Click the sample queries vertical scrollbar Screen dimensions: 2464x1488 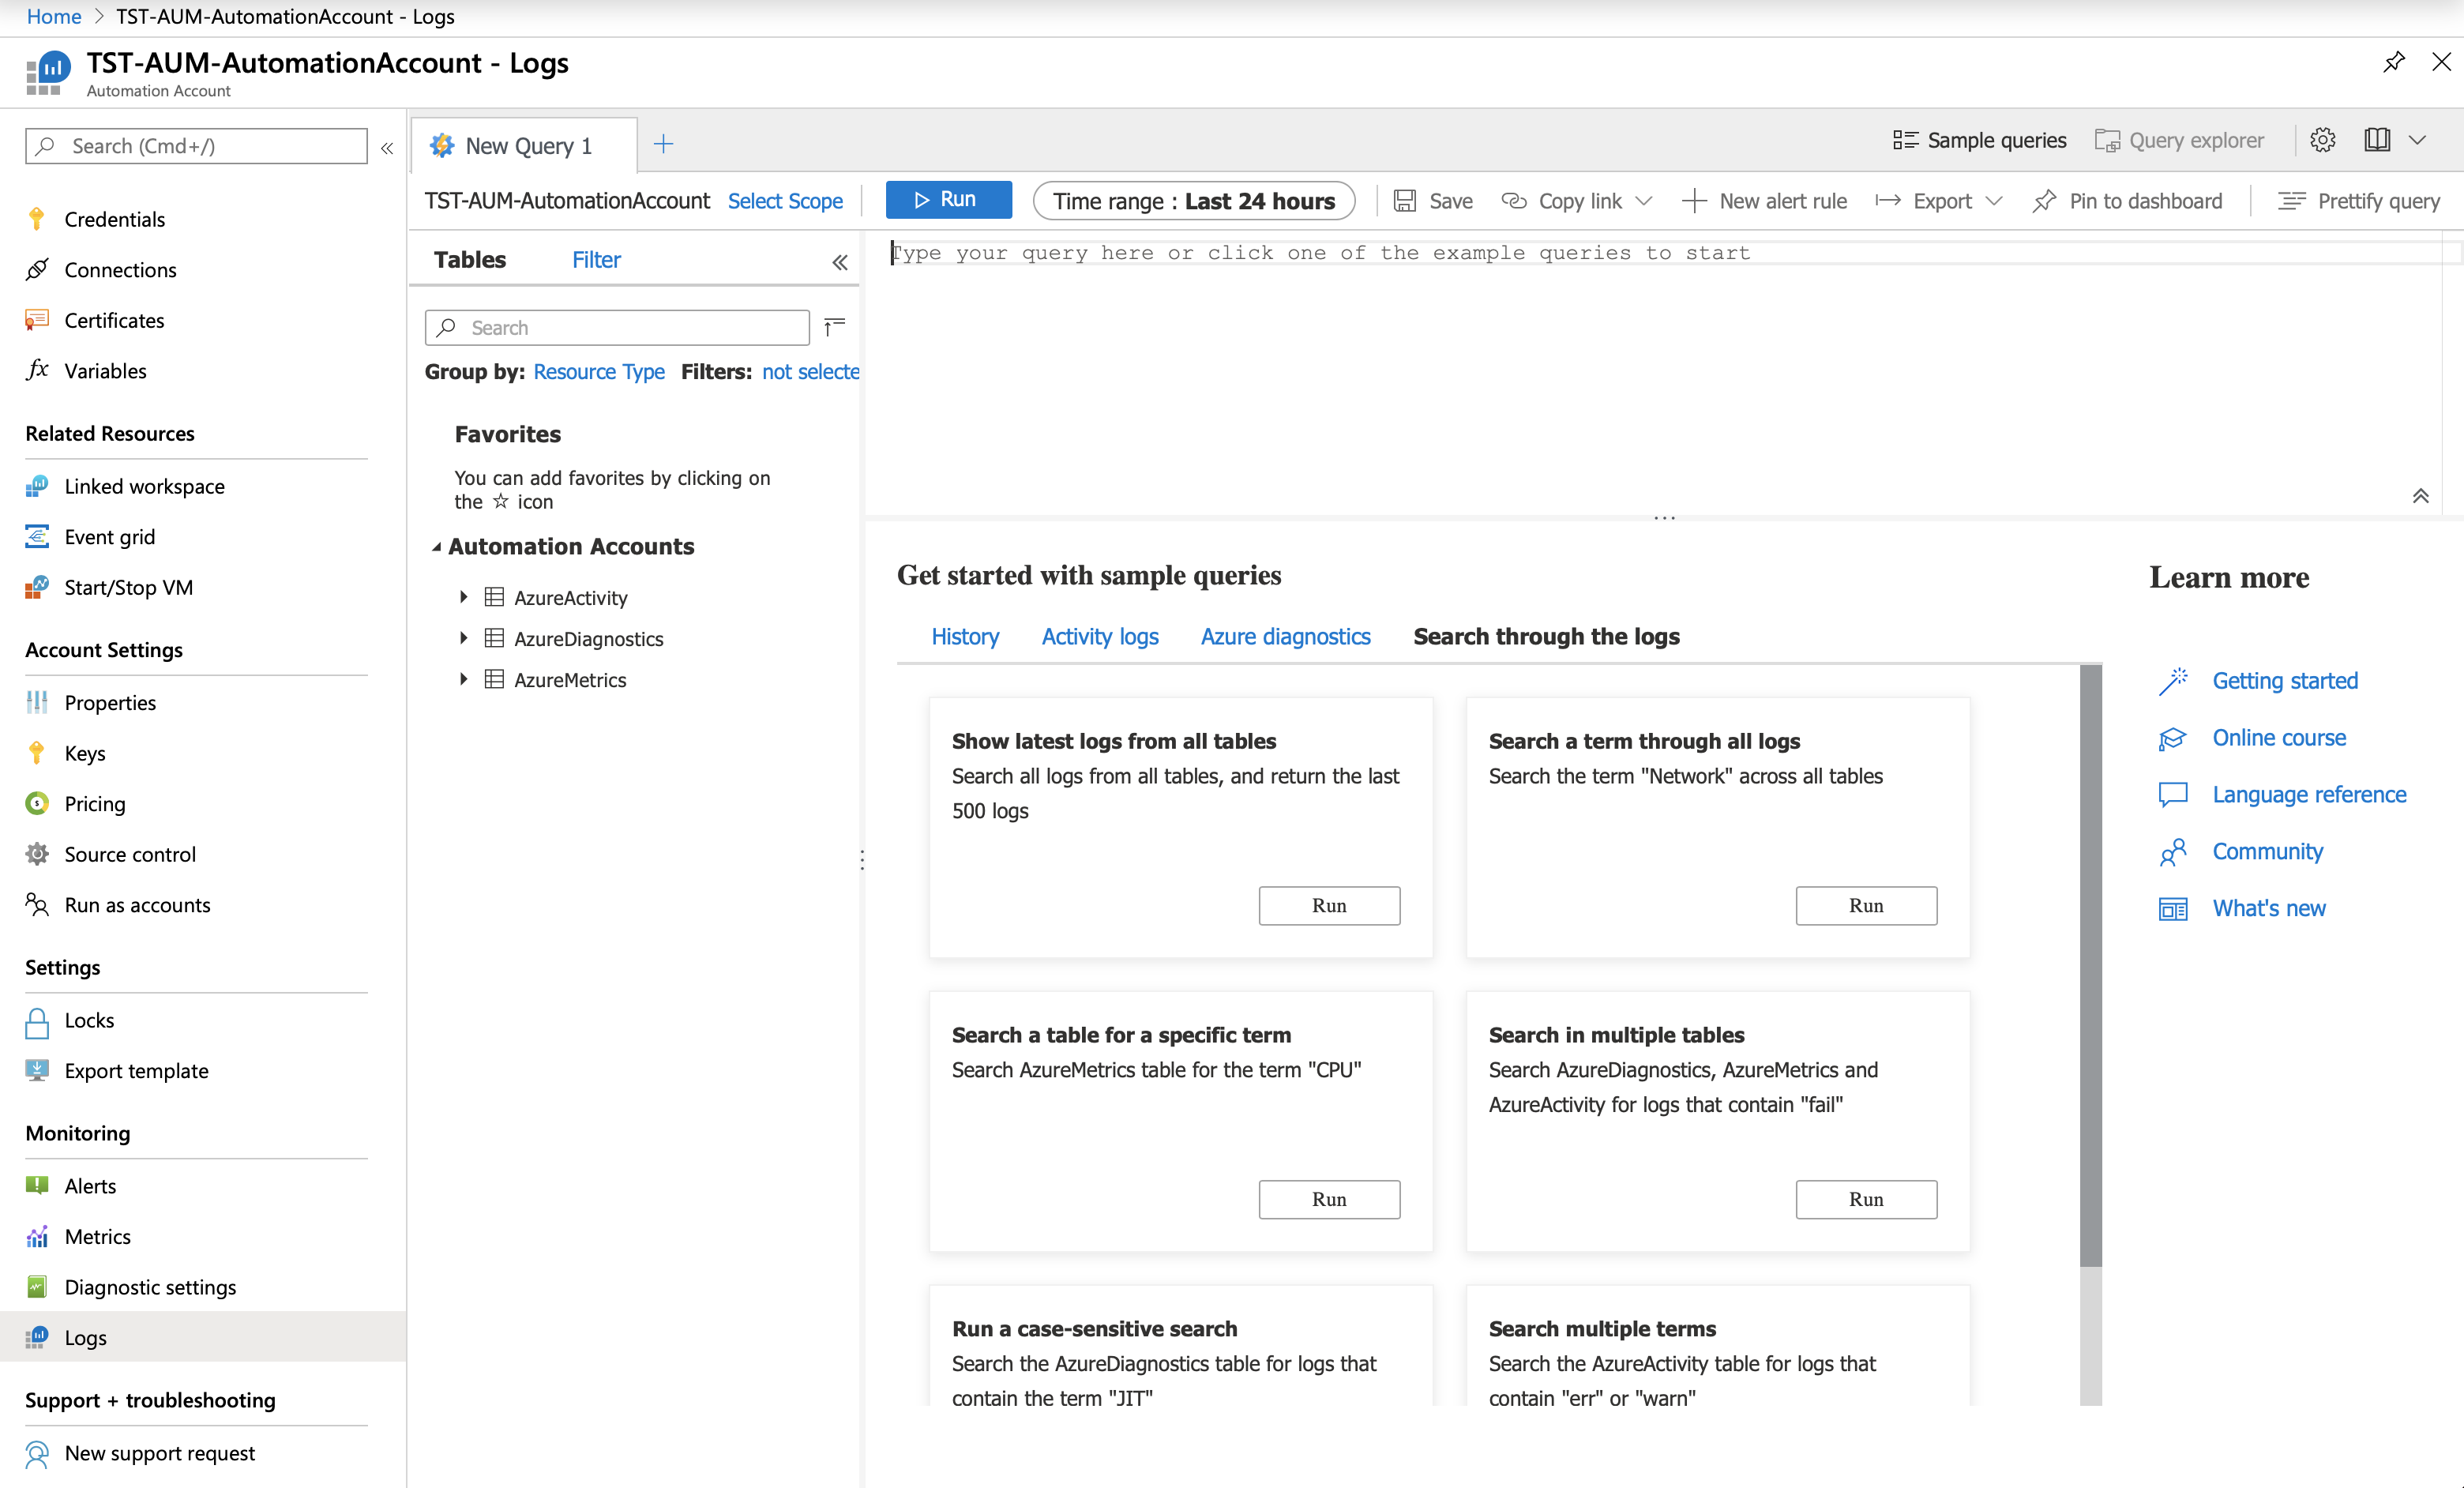2091,965
